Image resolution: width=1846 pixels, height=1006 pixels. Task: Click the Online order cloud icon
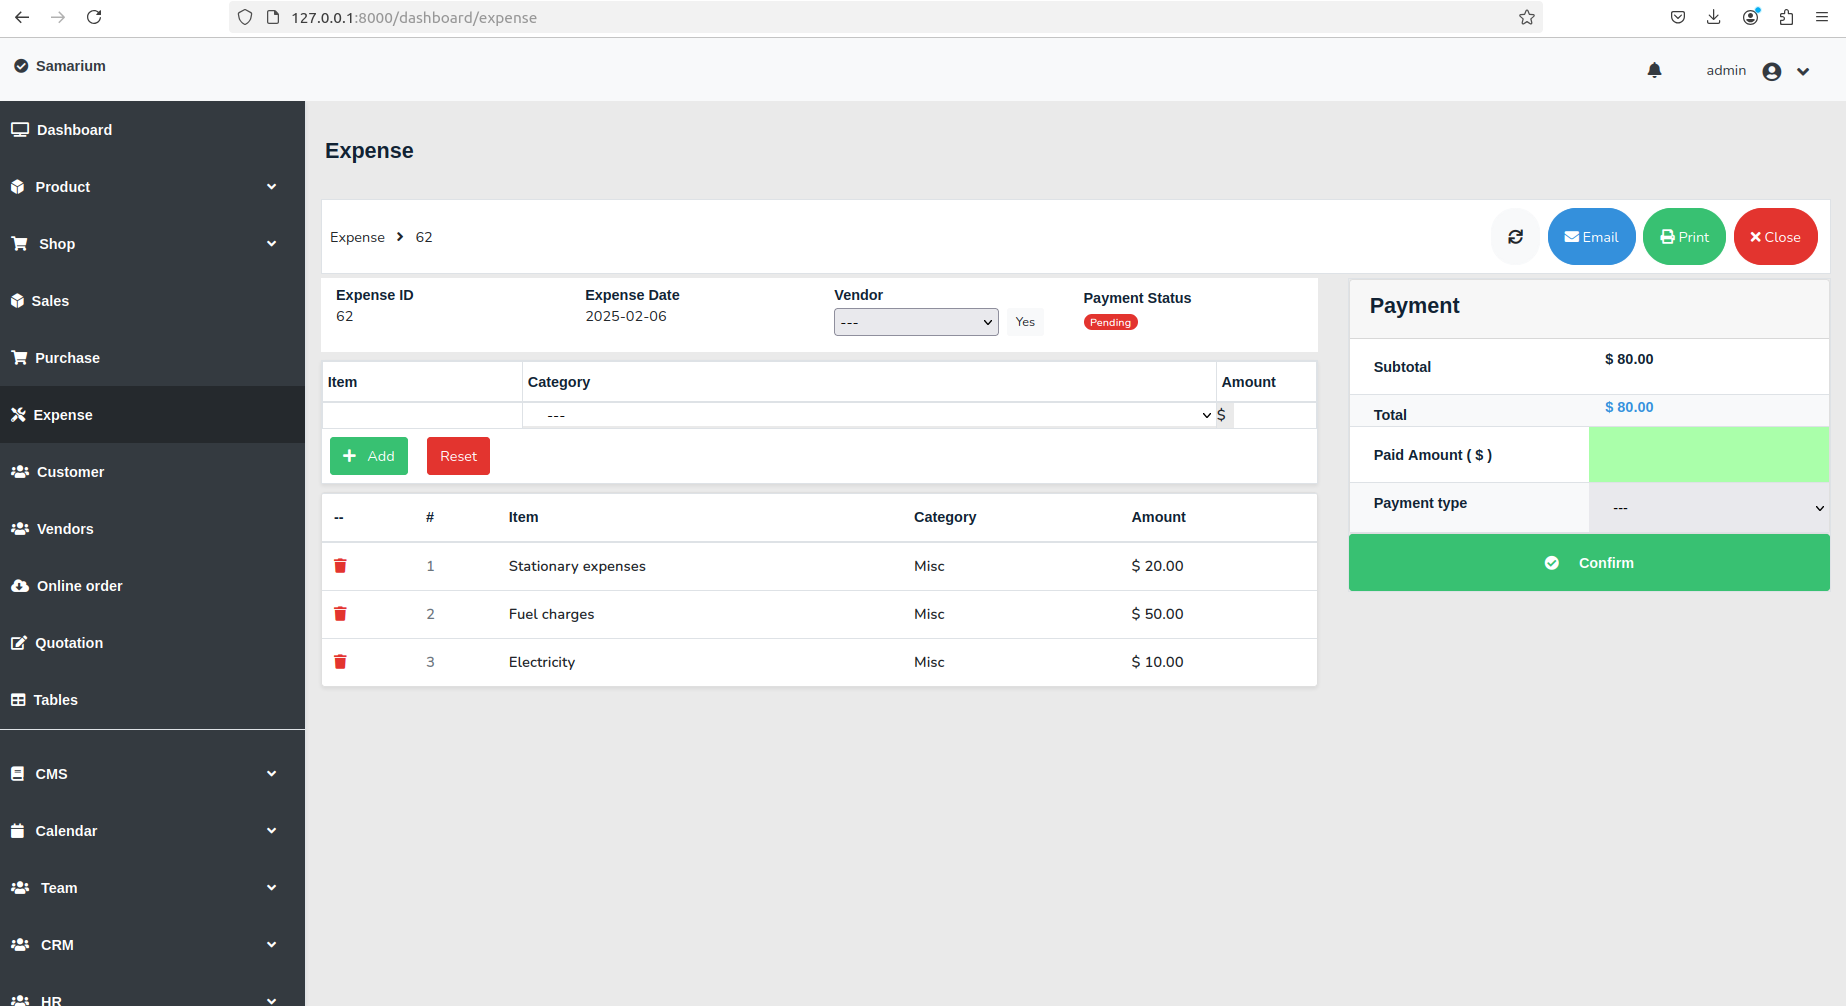click(20, 586)
